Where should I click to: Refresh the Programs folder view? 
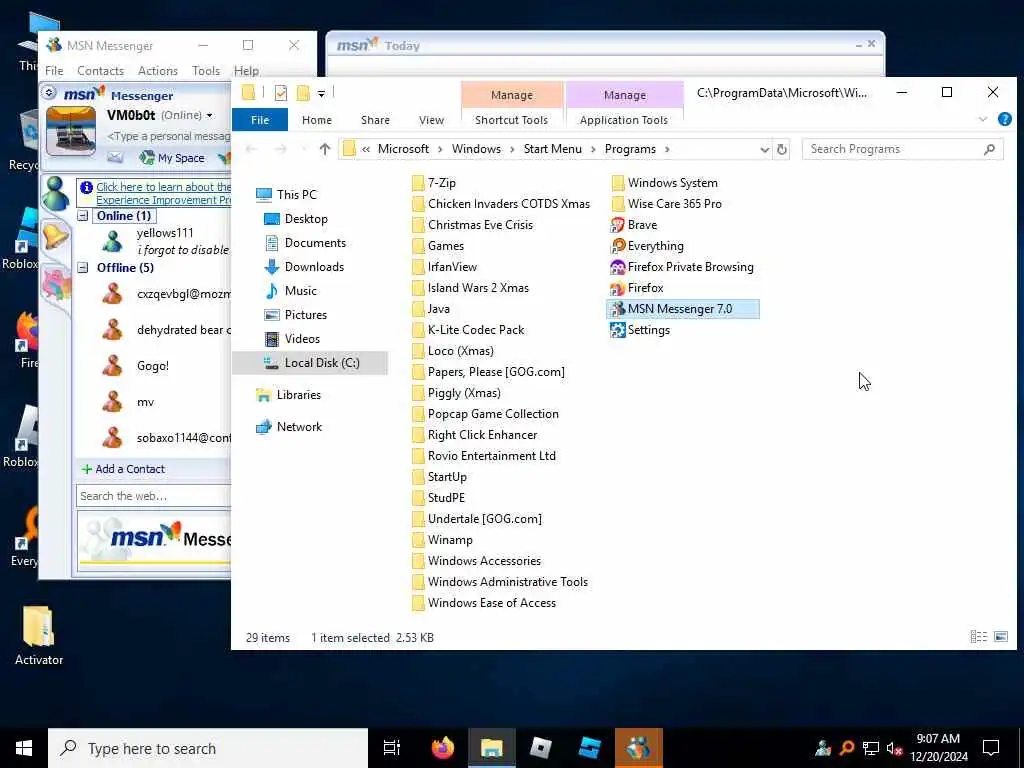pos(782,150)
